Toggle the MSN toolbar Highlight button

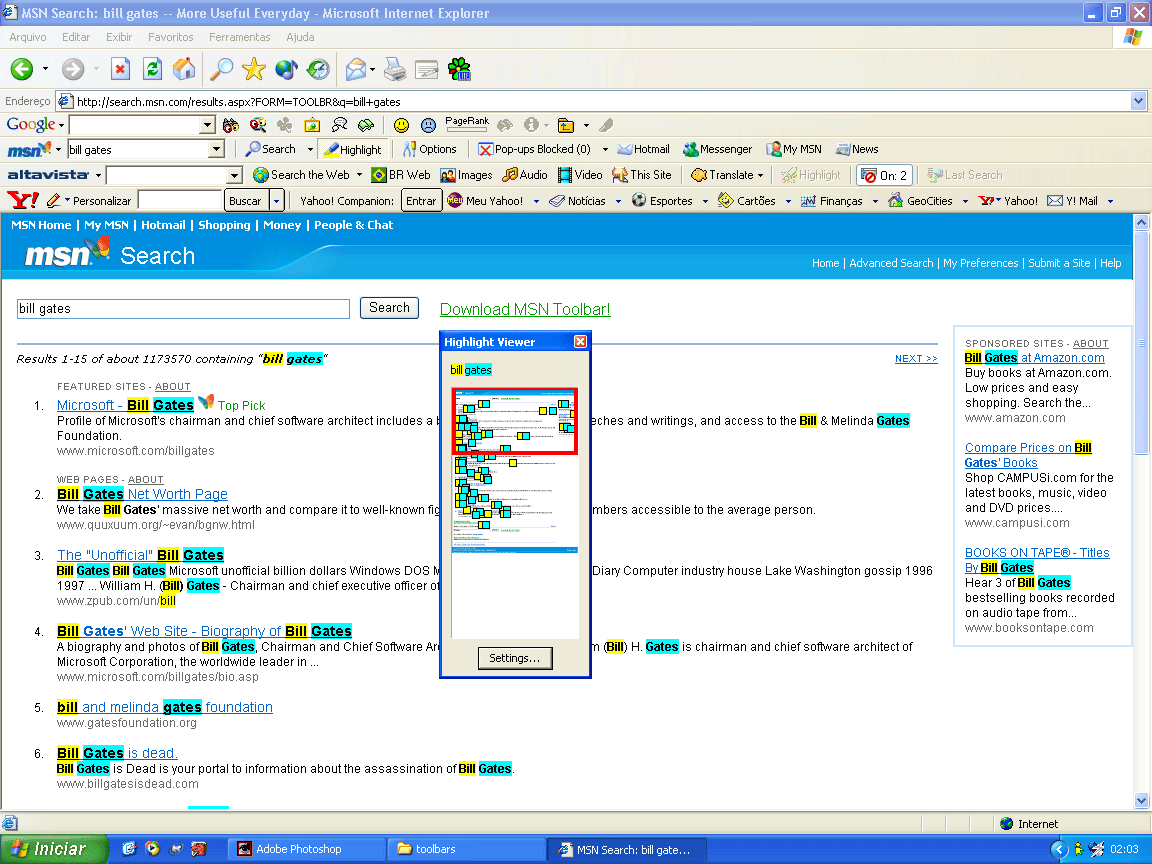(x=353, y=149)
